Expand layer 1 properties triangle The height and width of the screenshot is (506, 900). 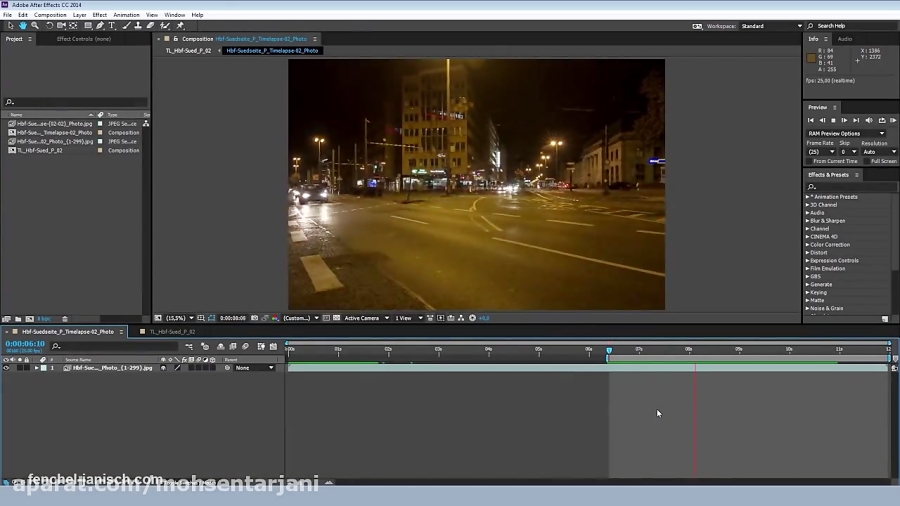[x=36, y=368]
